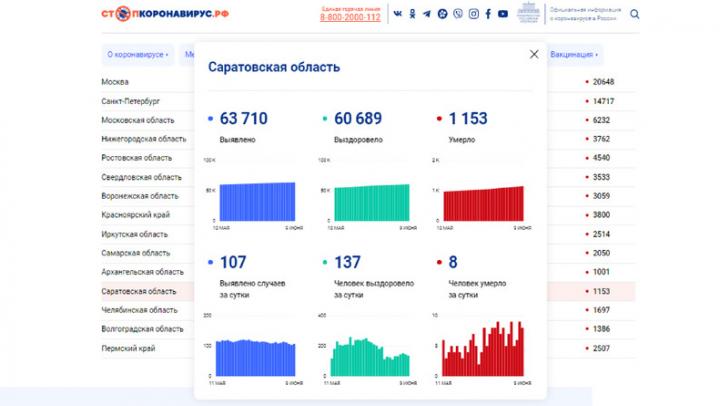
Task: Open the Viber icon in header
Action: click(457, 15)
